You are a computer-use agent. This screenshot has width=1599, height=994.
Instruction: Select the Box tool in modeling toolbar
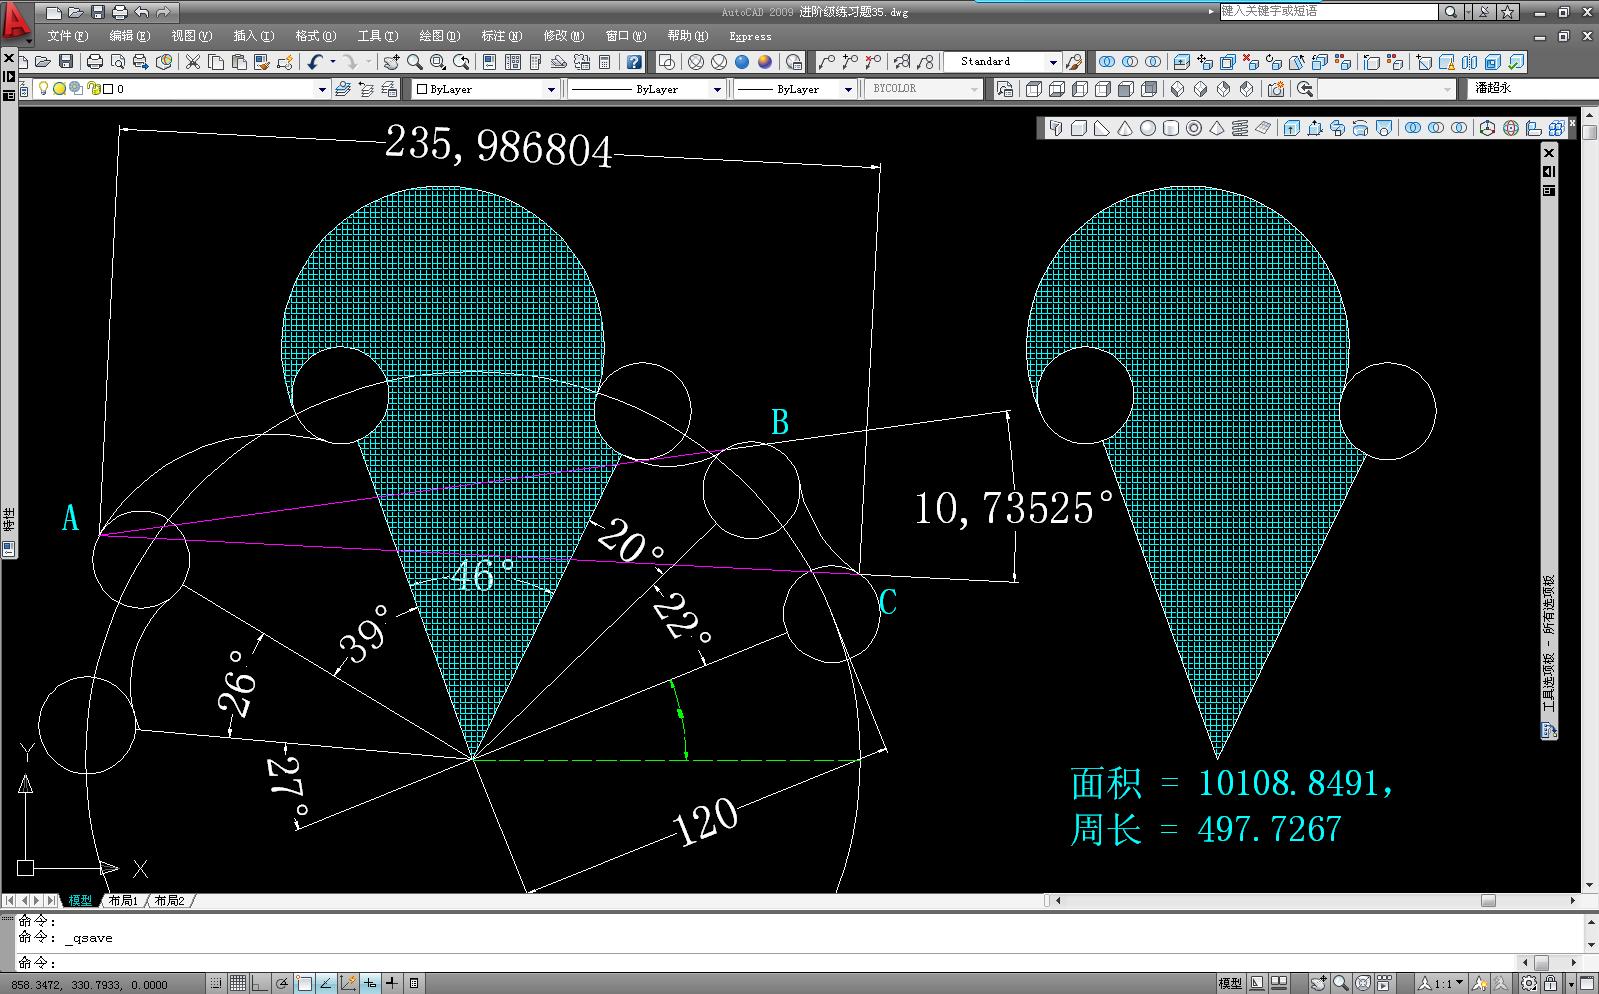point(1078,128)
